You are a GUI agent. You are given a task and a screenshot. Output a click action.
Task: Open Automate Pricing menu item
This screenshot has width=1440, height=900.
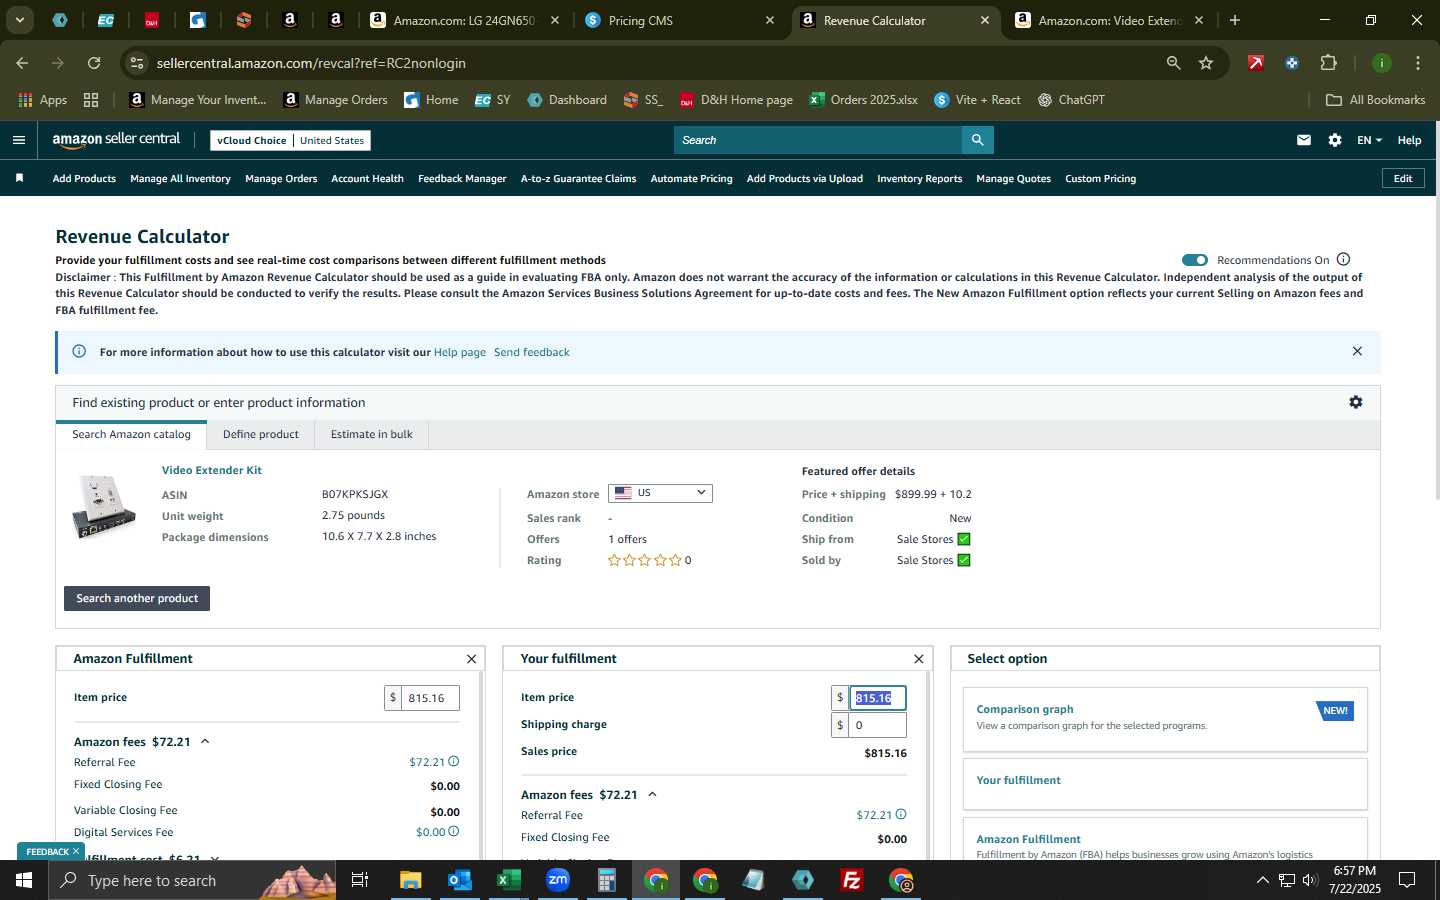pyautogui.click(x=691, y=178)
